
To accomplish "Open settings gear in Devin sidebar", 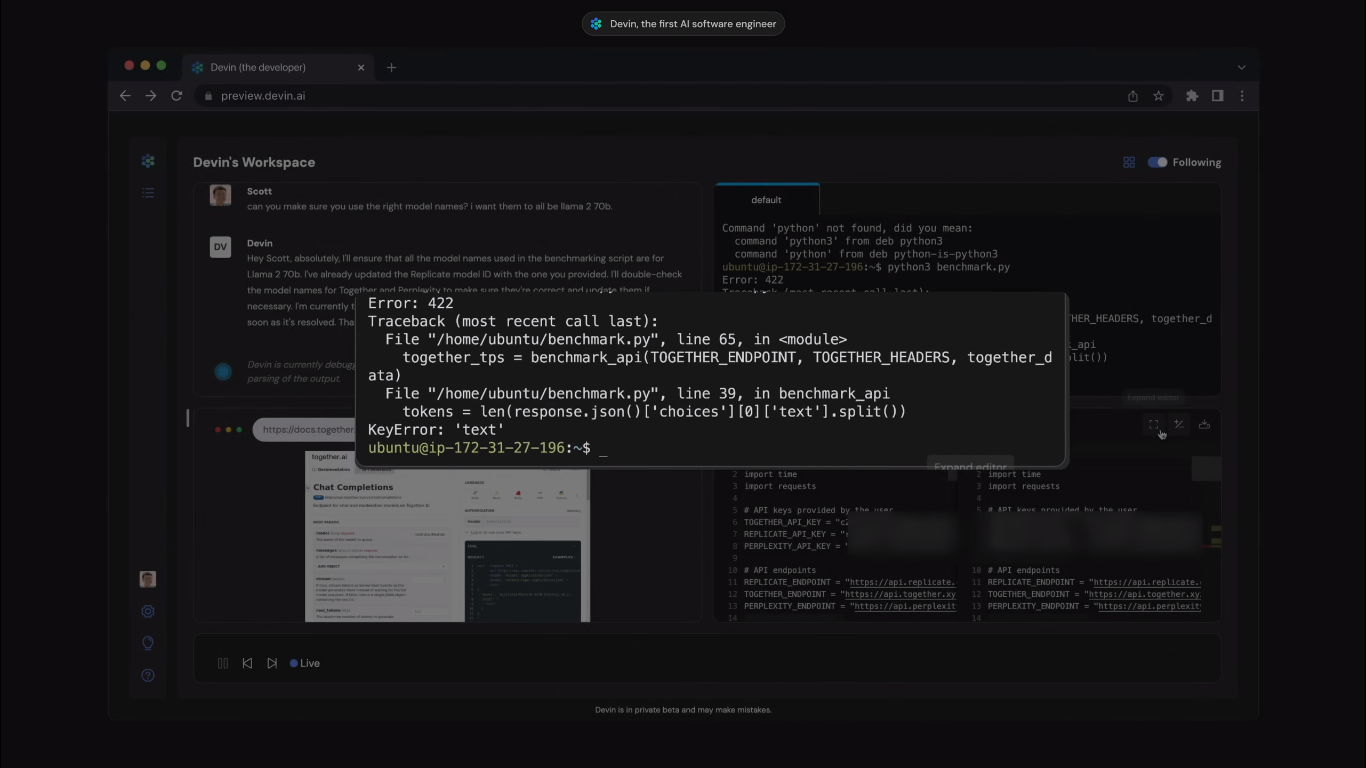I will point(148,611).
